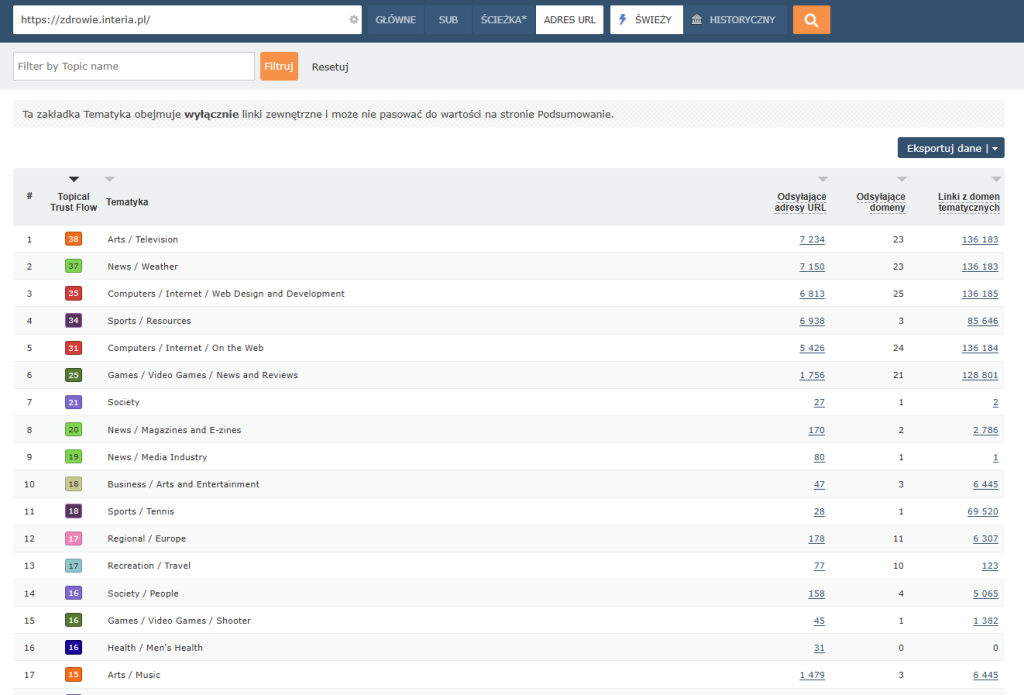This screenshot has width=1024, height=695.
Task: Click the orange search magnifier button
Action: coord(811,20)
